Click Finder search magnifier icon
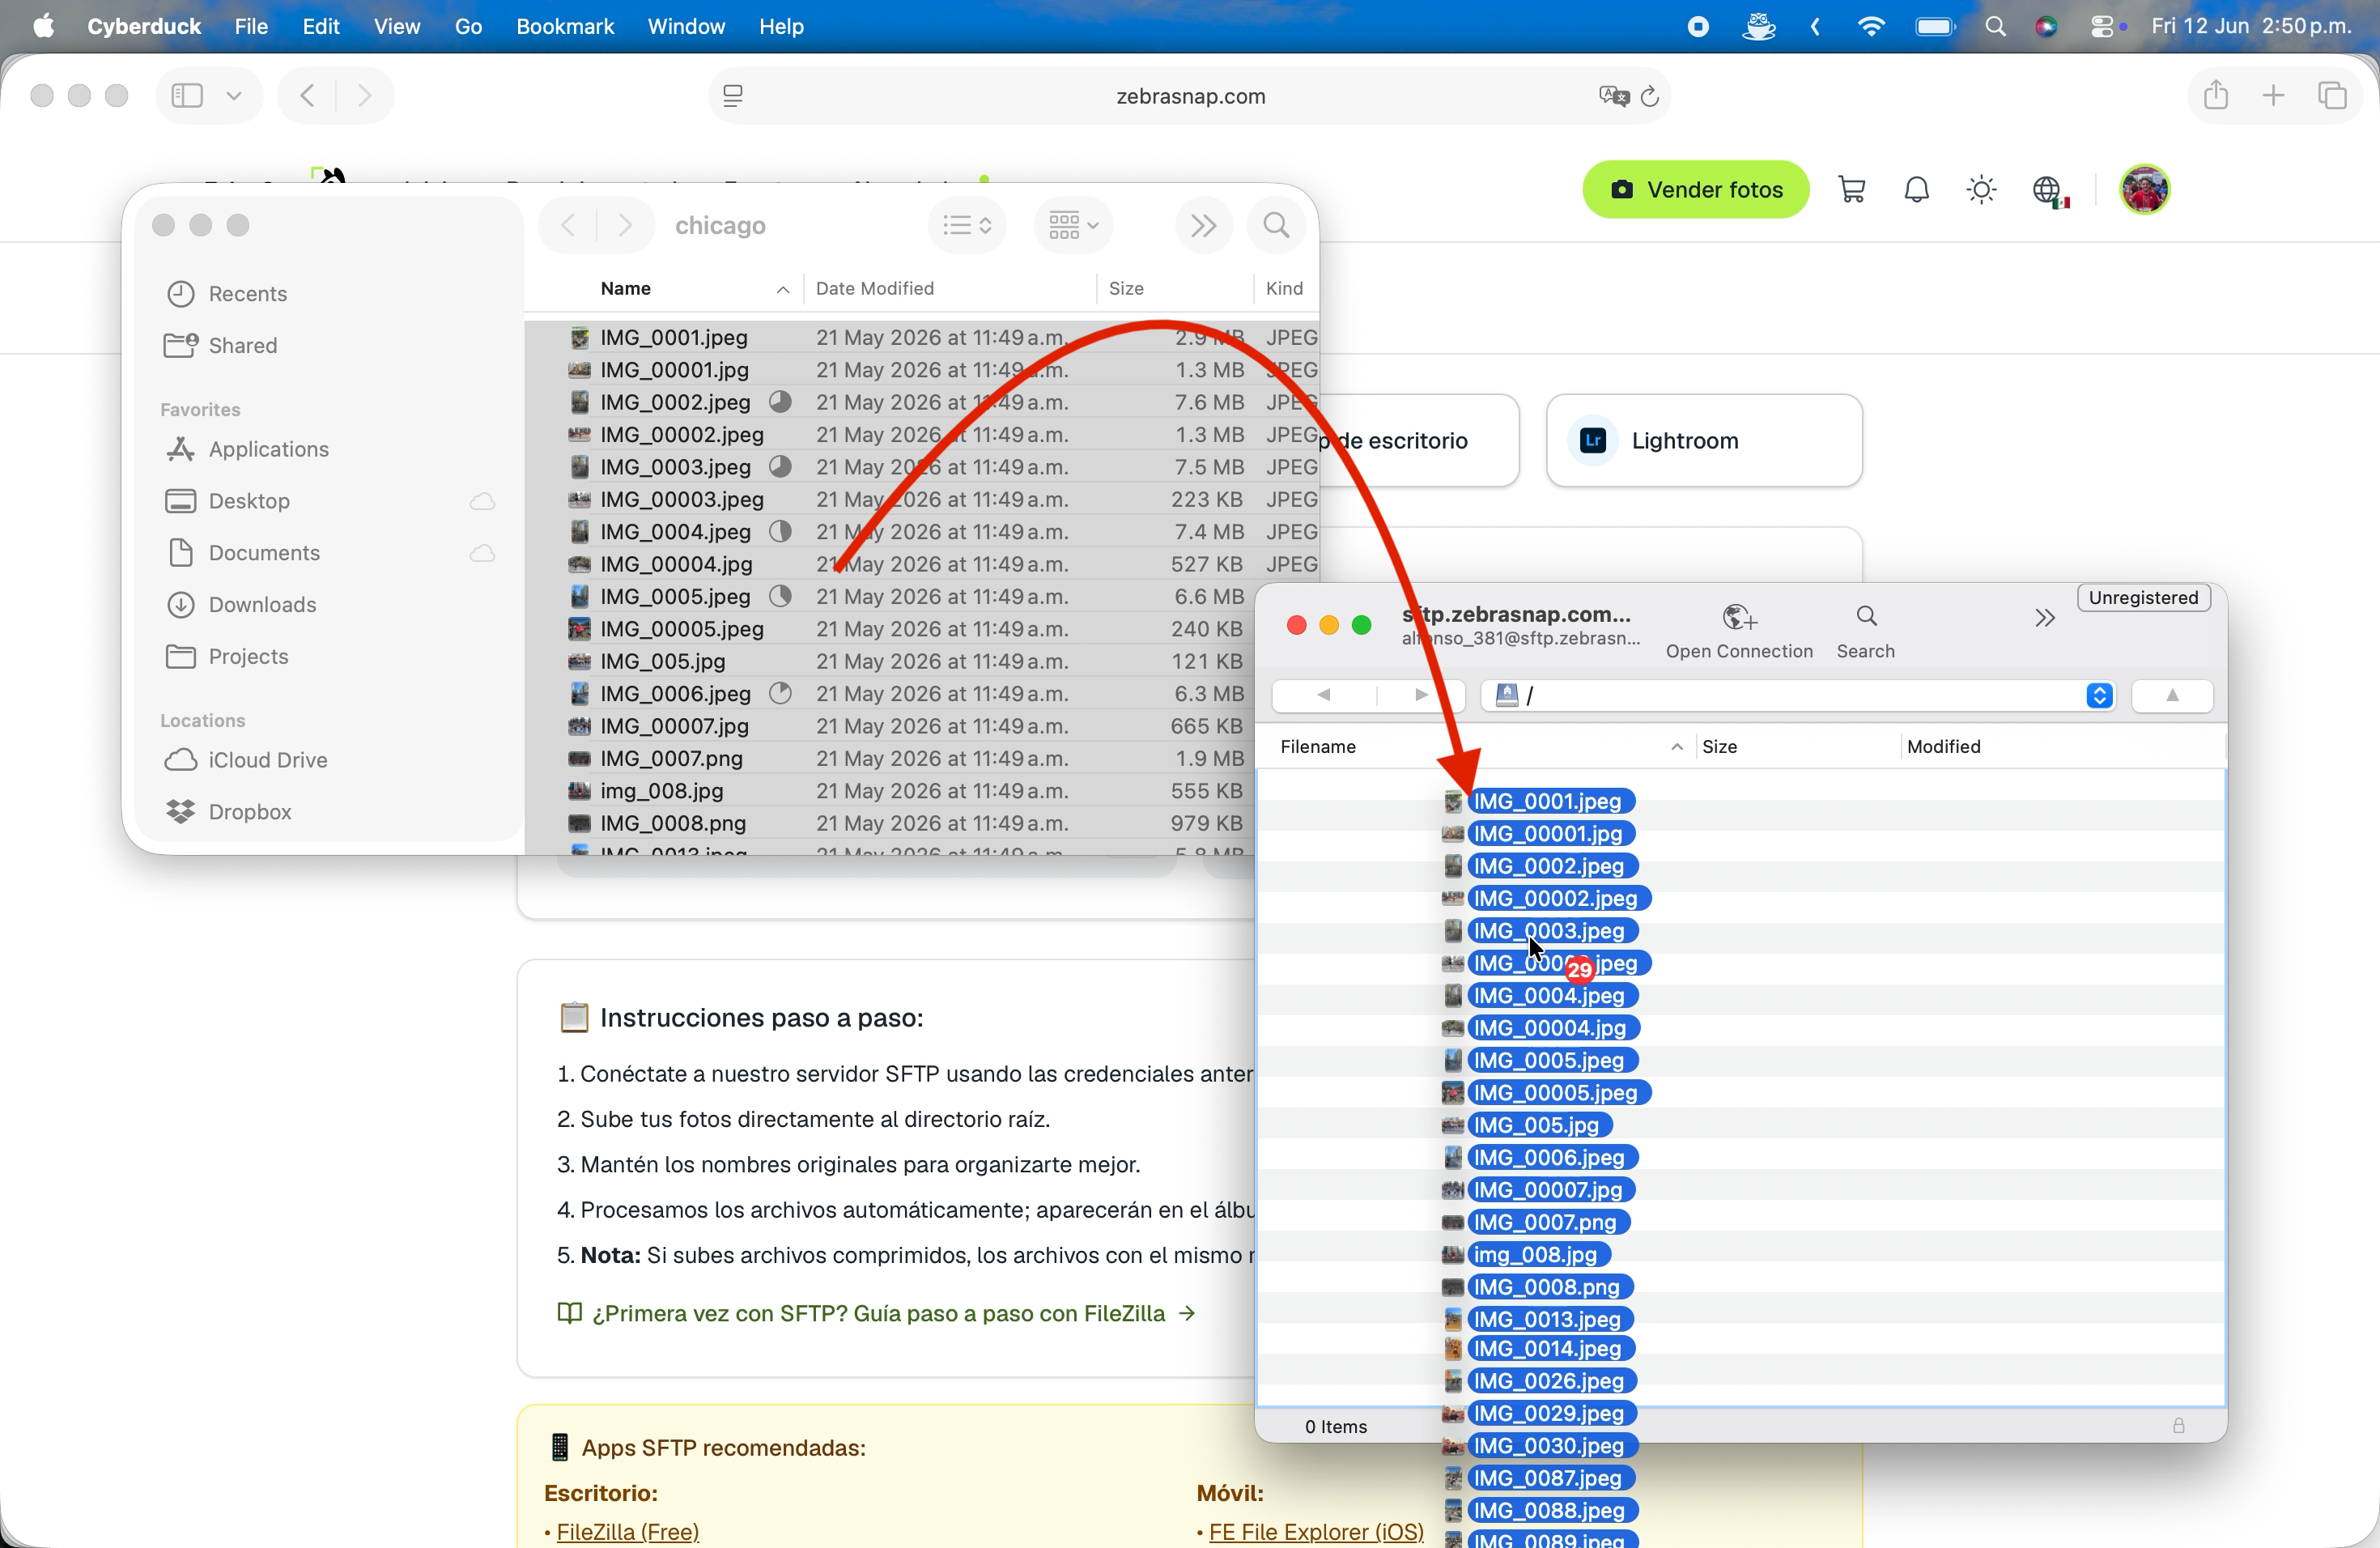The width and height of the screenshot is (2380, 1548). (1276, 225)
